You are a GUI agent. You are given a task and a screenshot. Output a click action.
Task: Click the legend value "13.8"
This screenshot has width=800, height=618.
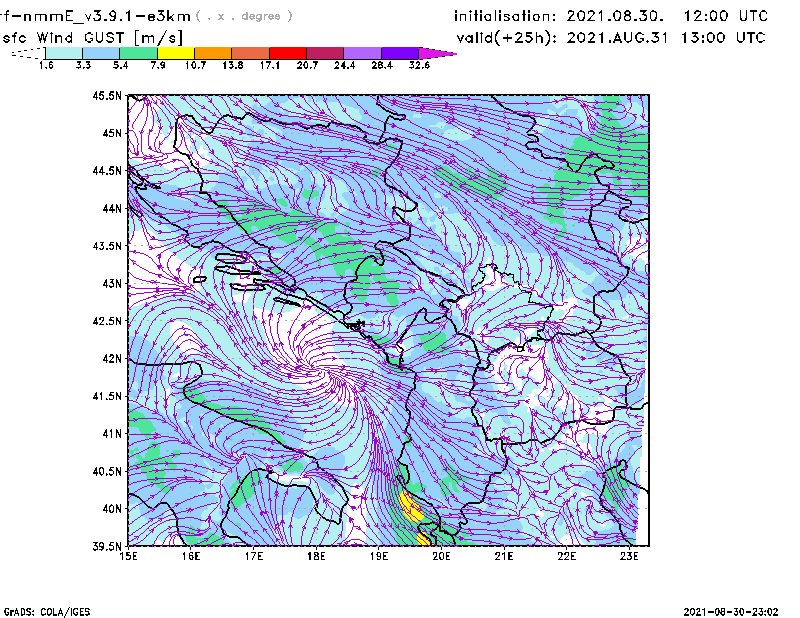click(x=233, y=65)
